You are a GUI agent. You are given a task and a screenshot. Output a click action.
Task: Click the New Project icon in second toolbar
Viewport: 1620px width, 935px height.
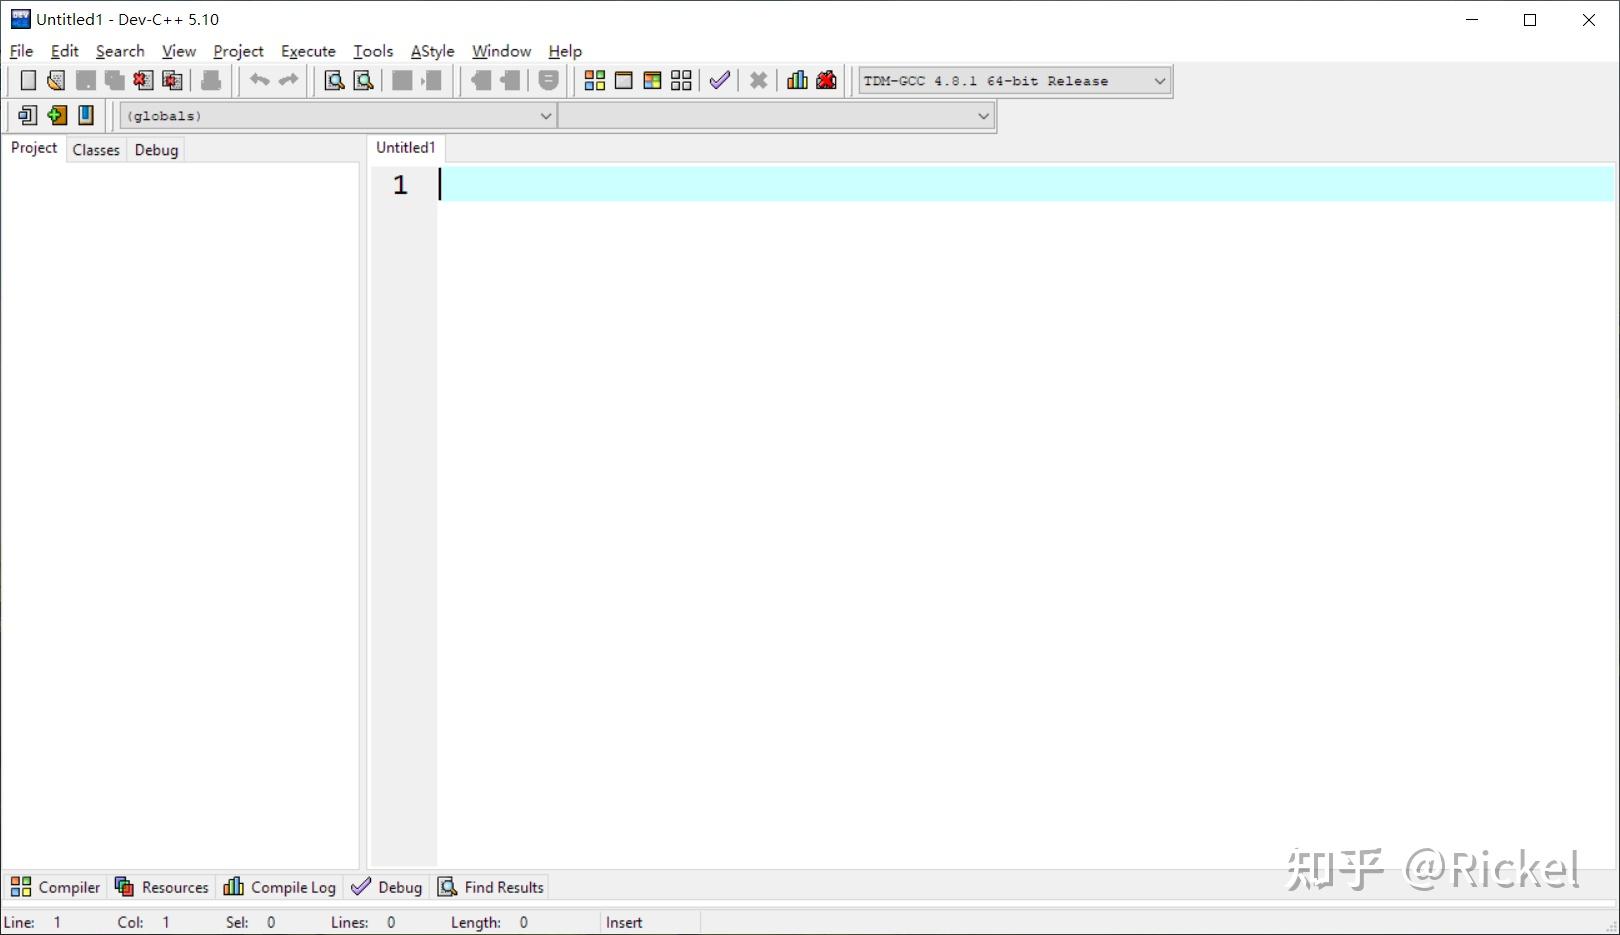pyautogui.click(x=28, y=116)
